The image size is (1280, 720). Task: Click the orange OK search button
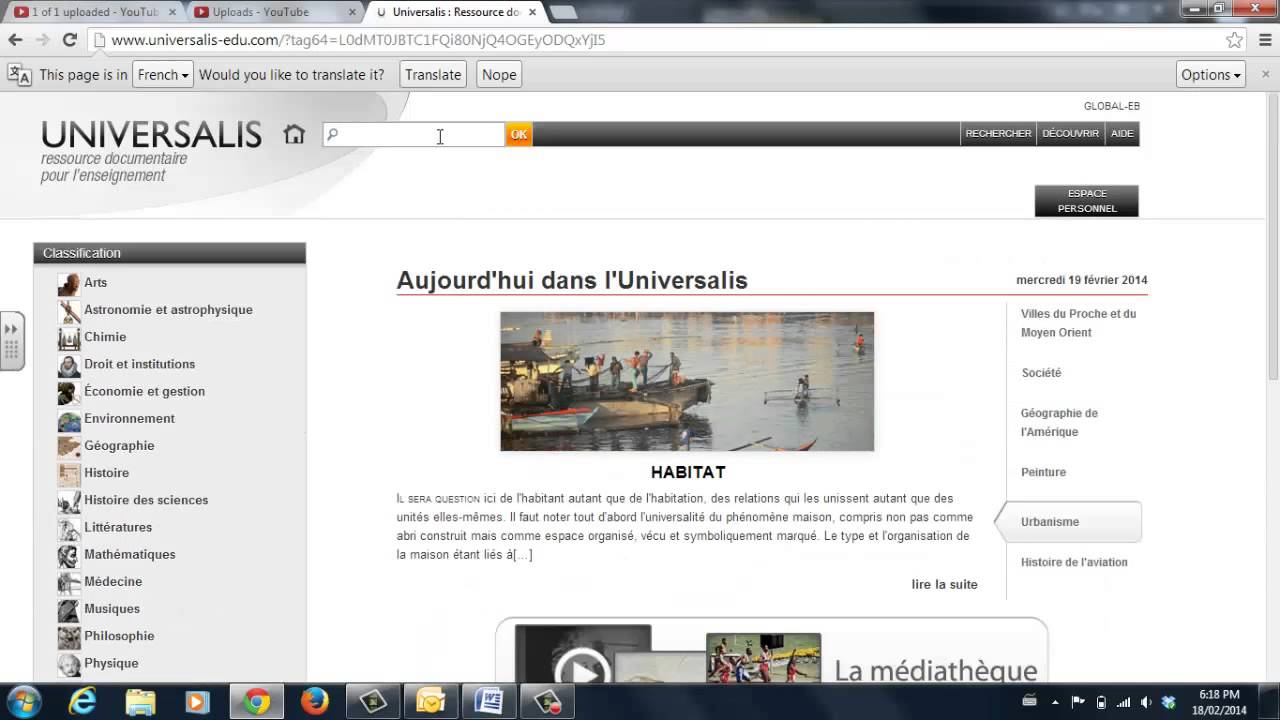tap(518, 134)
